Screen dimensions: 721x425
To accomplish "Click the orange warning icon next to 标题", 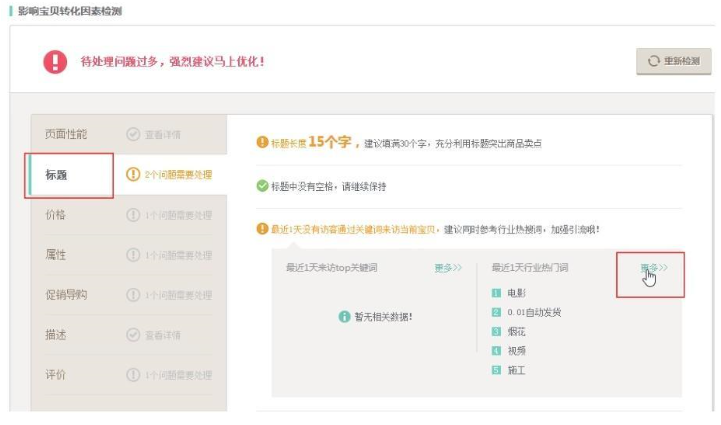I will point(133,175).
